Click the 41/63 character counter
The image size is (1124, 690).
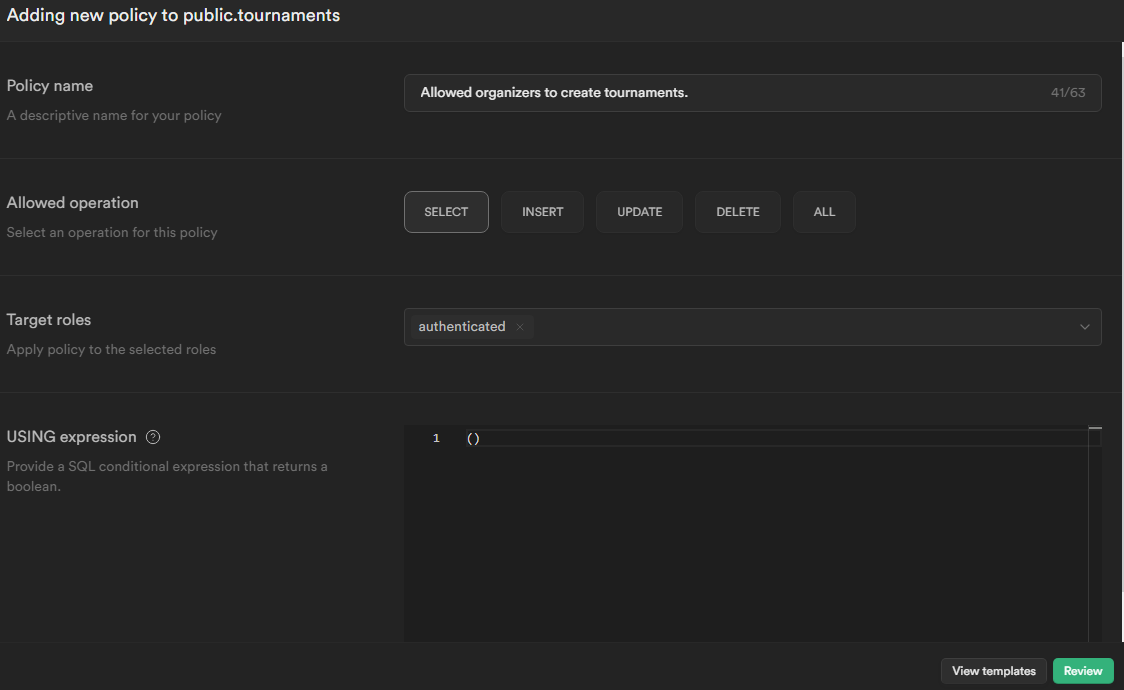1068,92
